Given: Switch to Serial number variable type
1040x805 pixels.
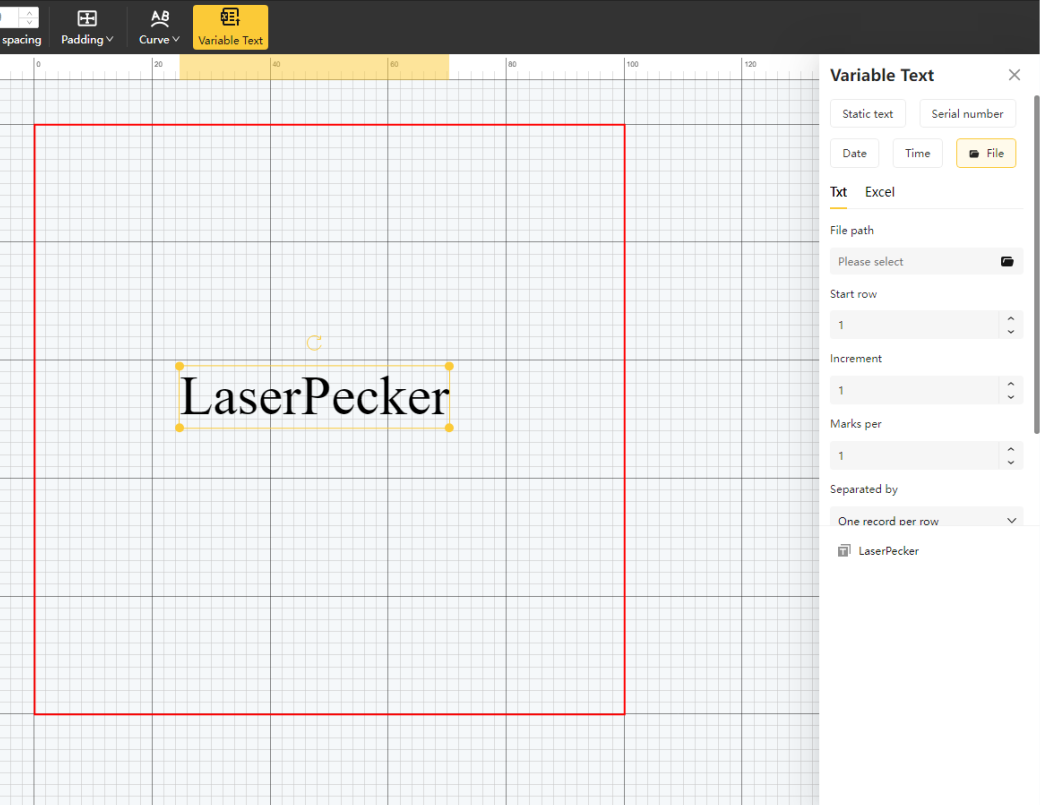Looking at the screenshot, I should (x=967, y=113).
